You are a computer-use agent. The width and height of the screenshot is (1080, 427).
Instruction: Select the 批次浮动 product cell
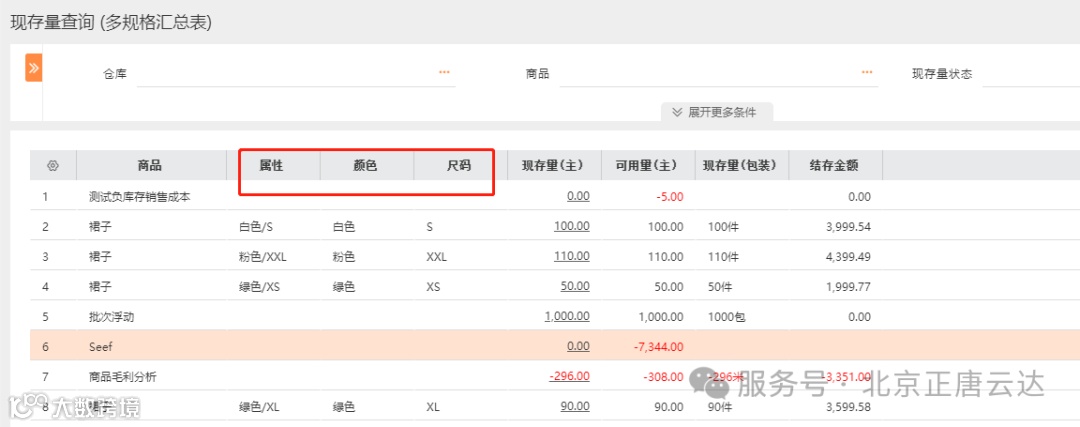pyautogui.click(x=112, y=317)
